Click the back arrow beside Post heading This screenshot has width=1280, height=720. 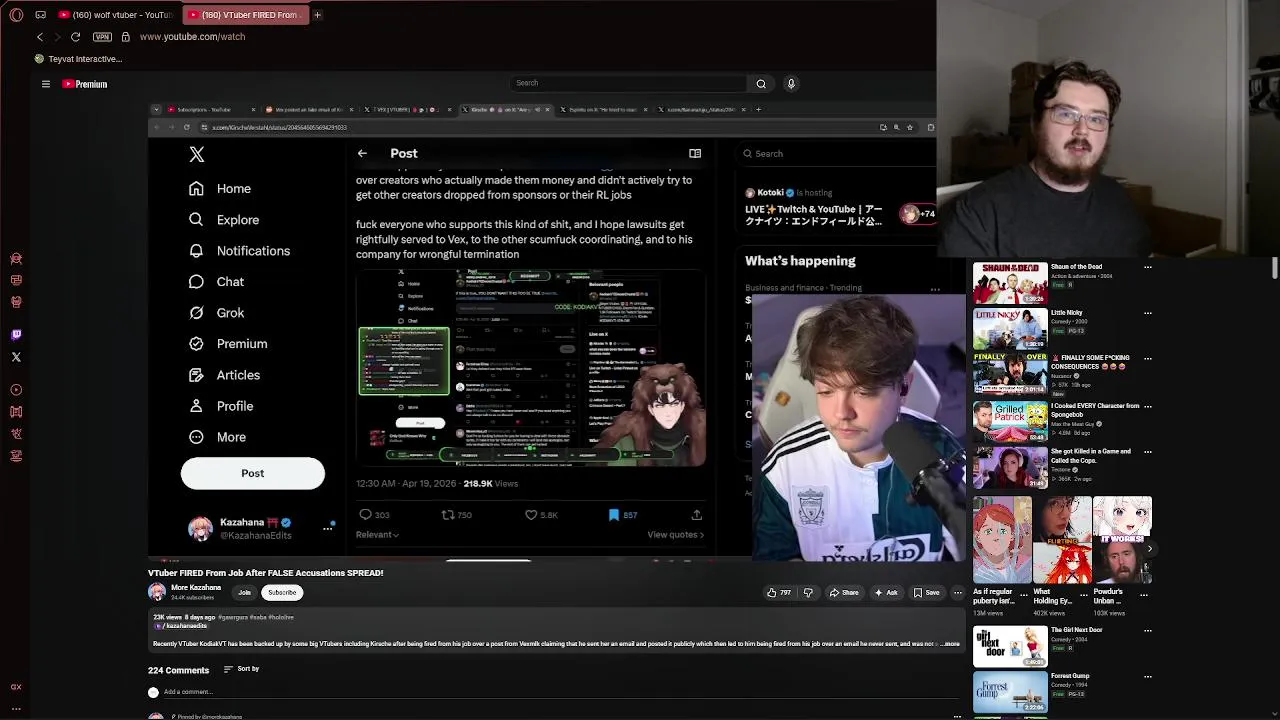click(x=362, y=153)
